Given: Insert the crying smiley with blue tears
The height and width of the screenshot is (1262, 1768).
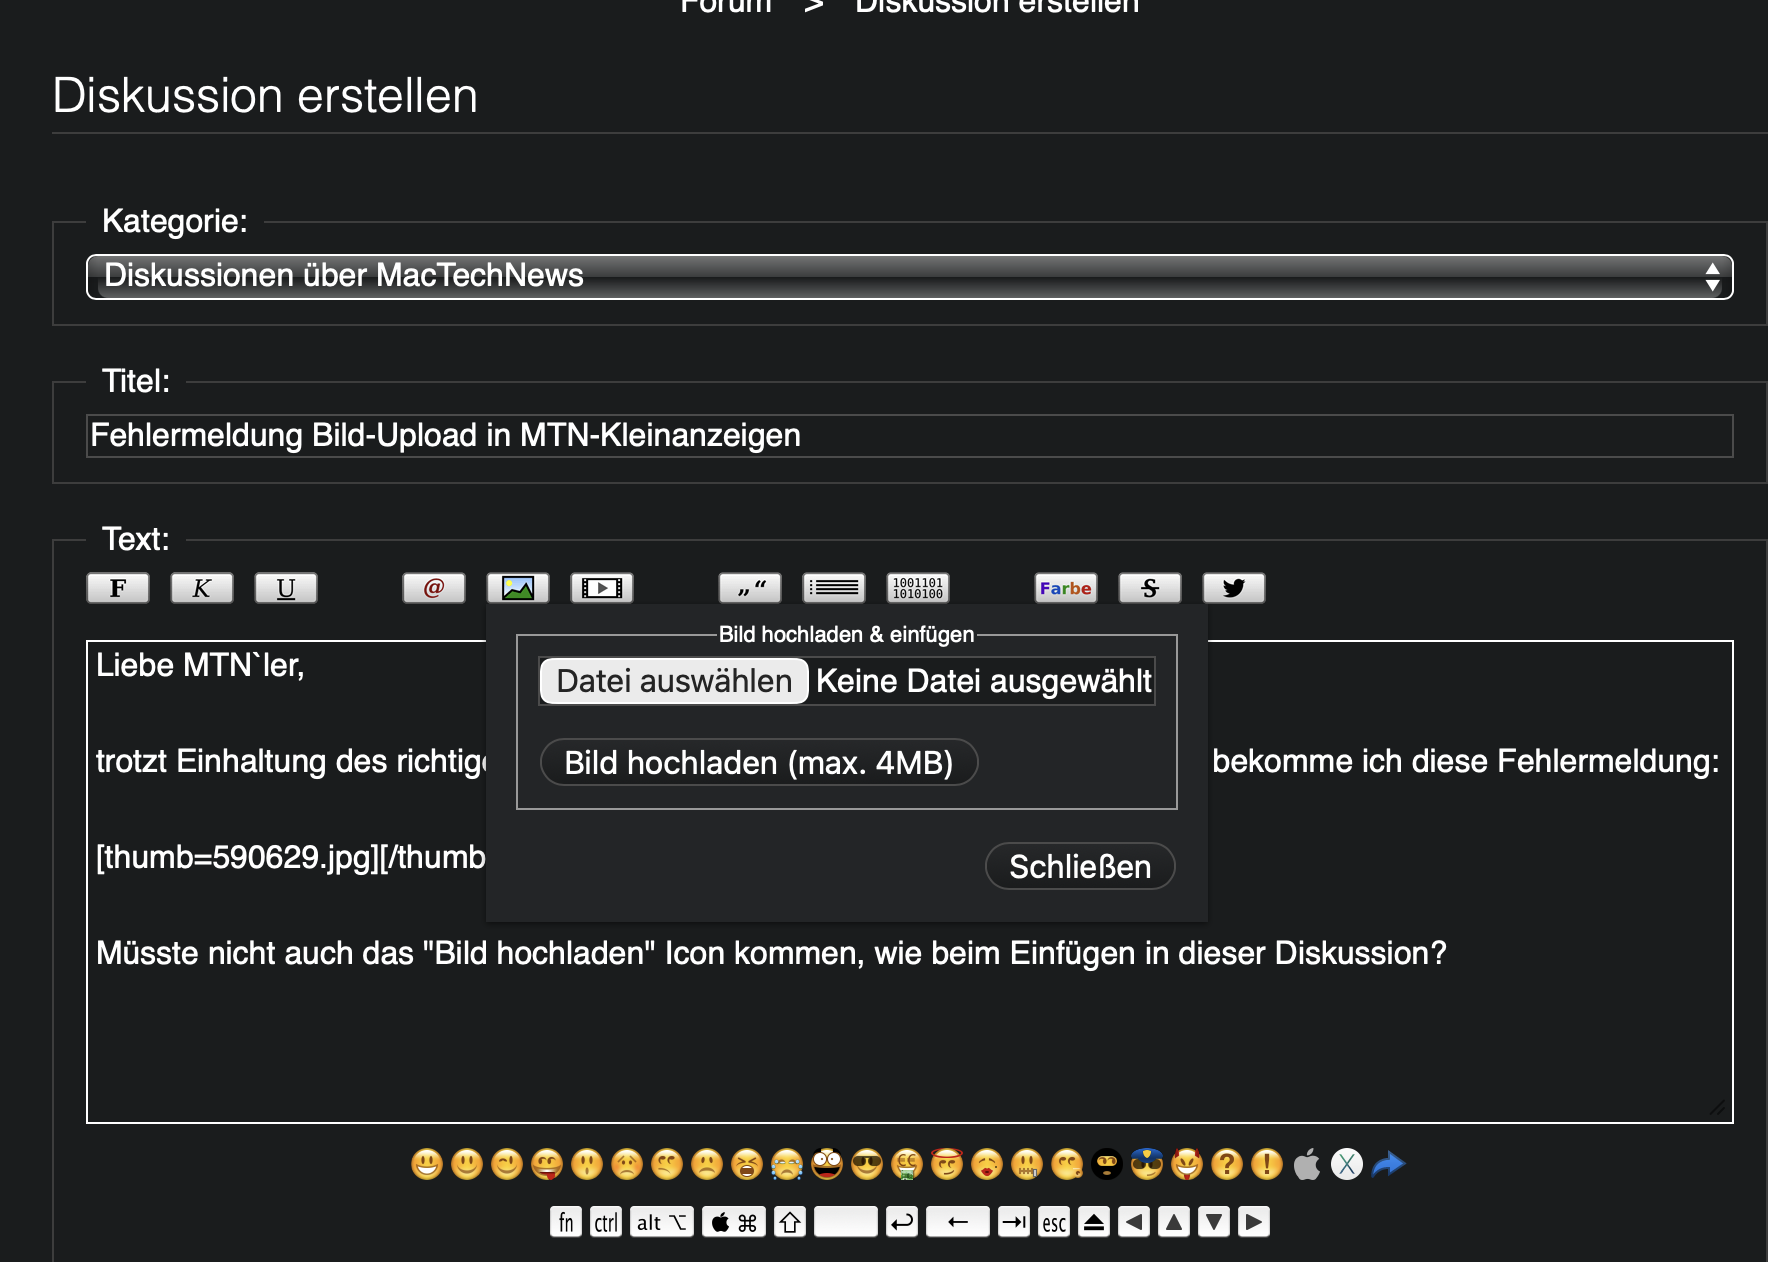Looking at the screenshot, I should pyautogui.click(x=787, y=1164).
